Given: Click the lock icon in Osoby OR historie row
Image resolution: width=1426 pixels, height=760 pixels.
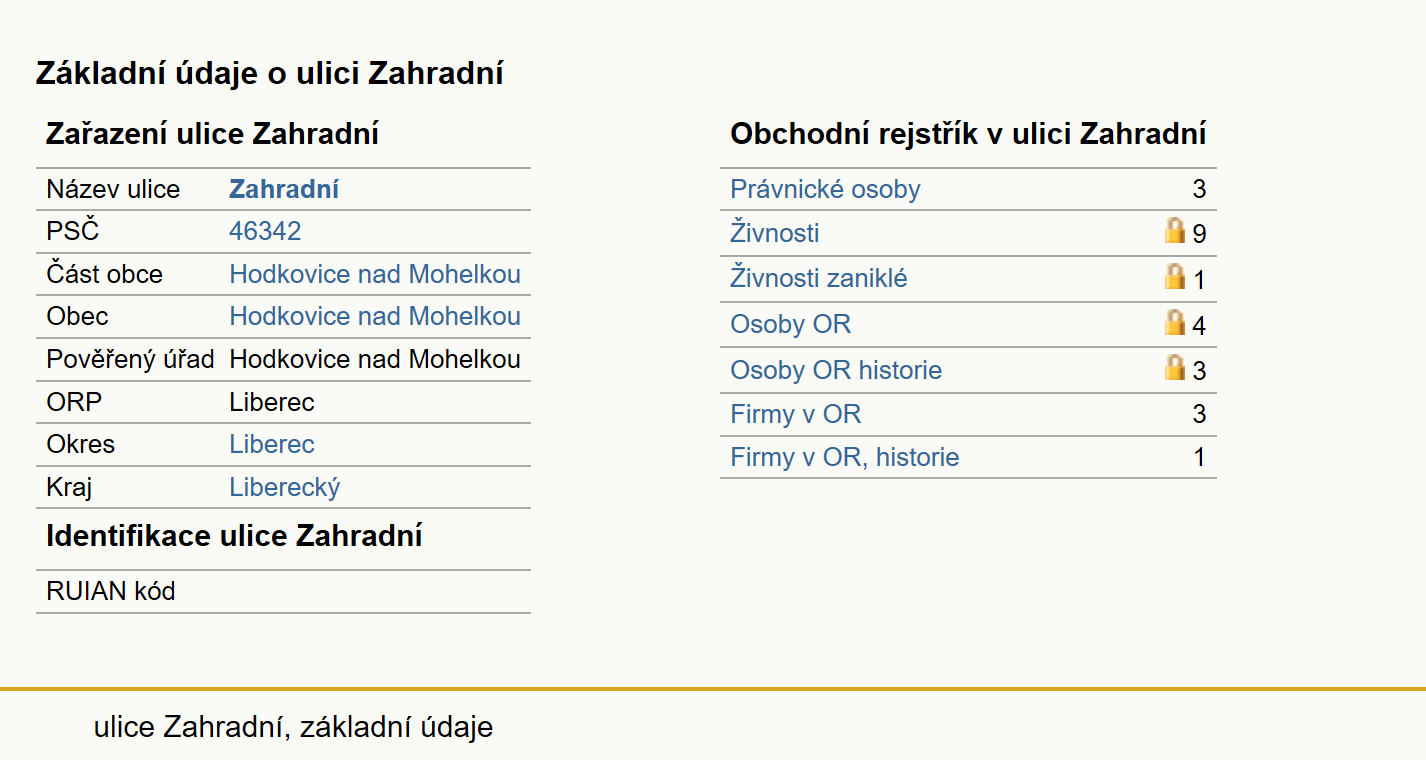Looking at the screenshot, I should 1175,368.
